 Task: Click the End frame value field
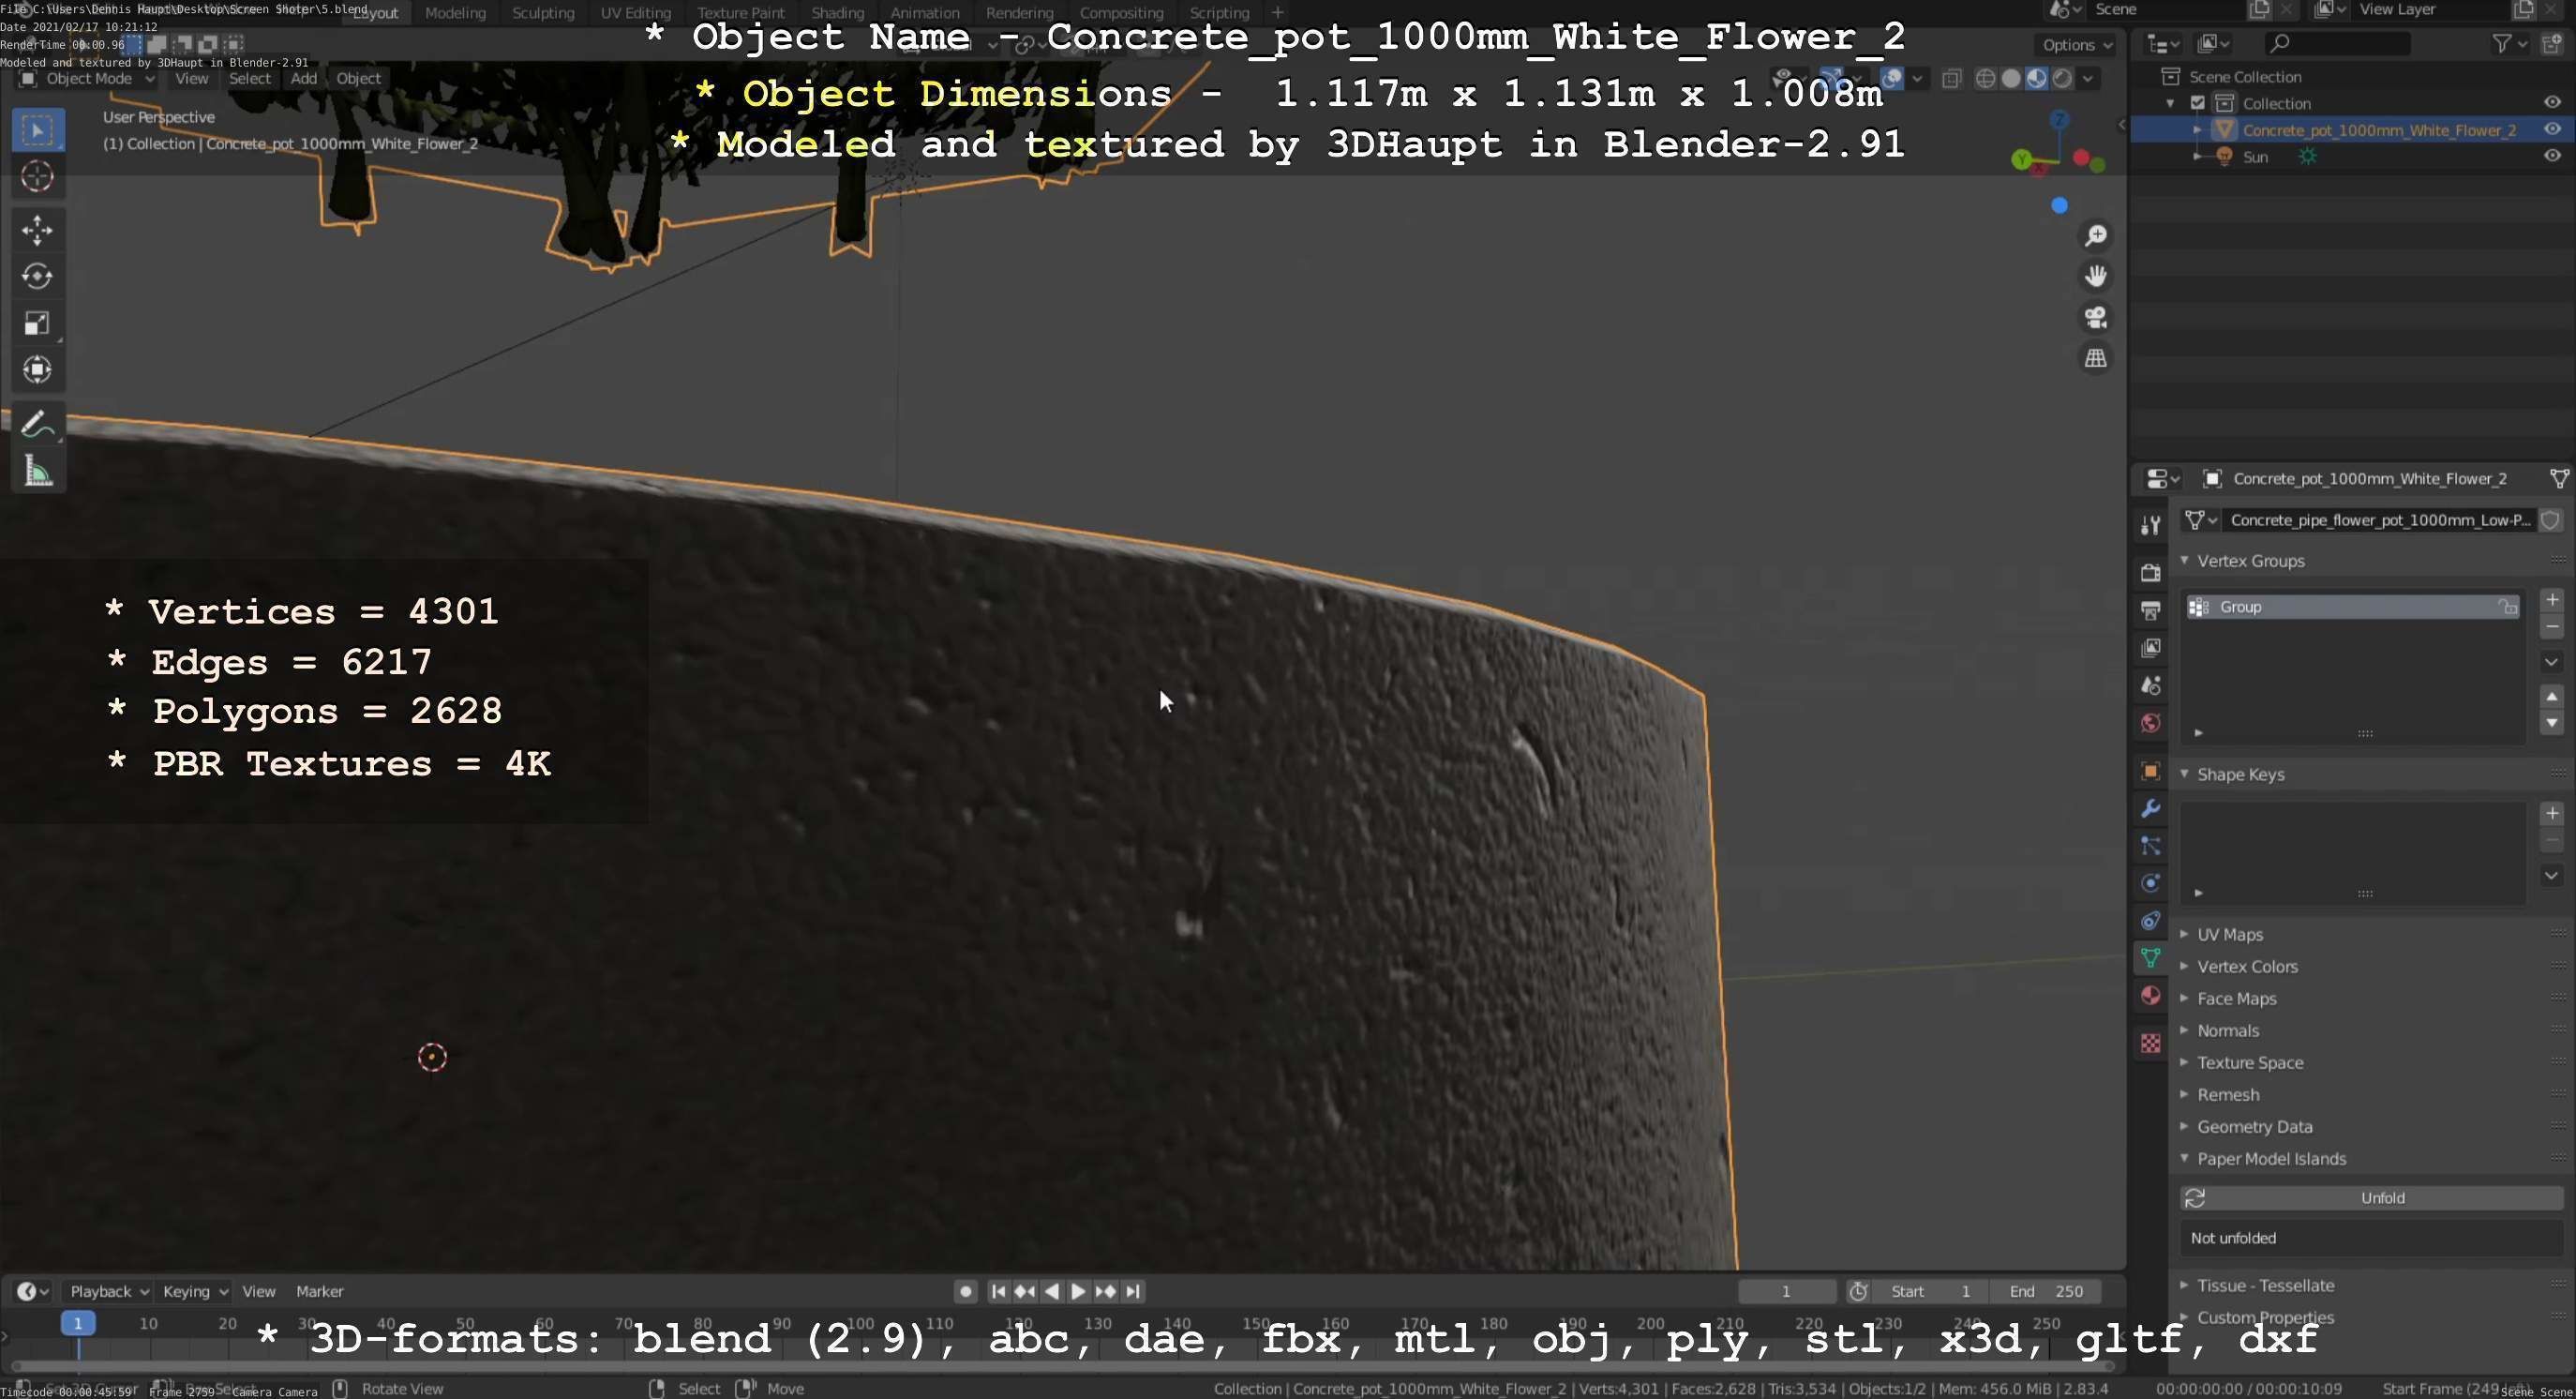(2045, 1291)
